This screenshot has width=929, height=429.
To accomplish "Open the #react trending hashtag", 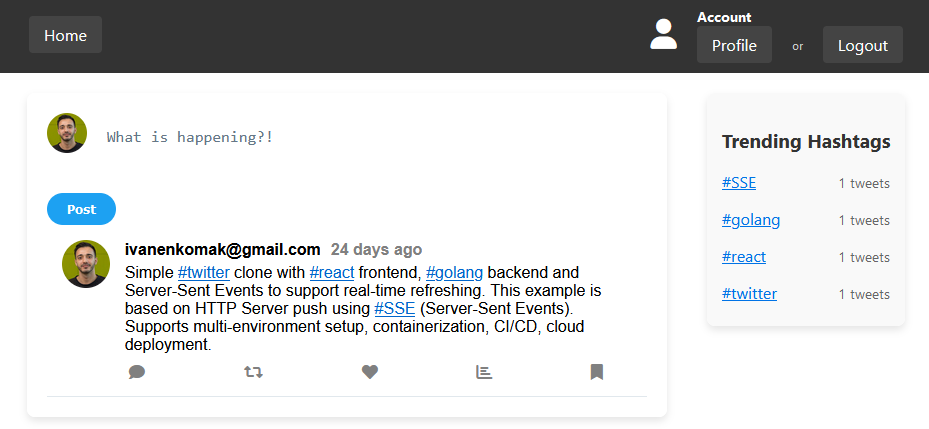I will (744, 257).
